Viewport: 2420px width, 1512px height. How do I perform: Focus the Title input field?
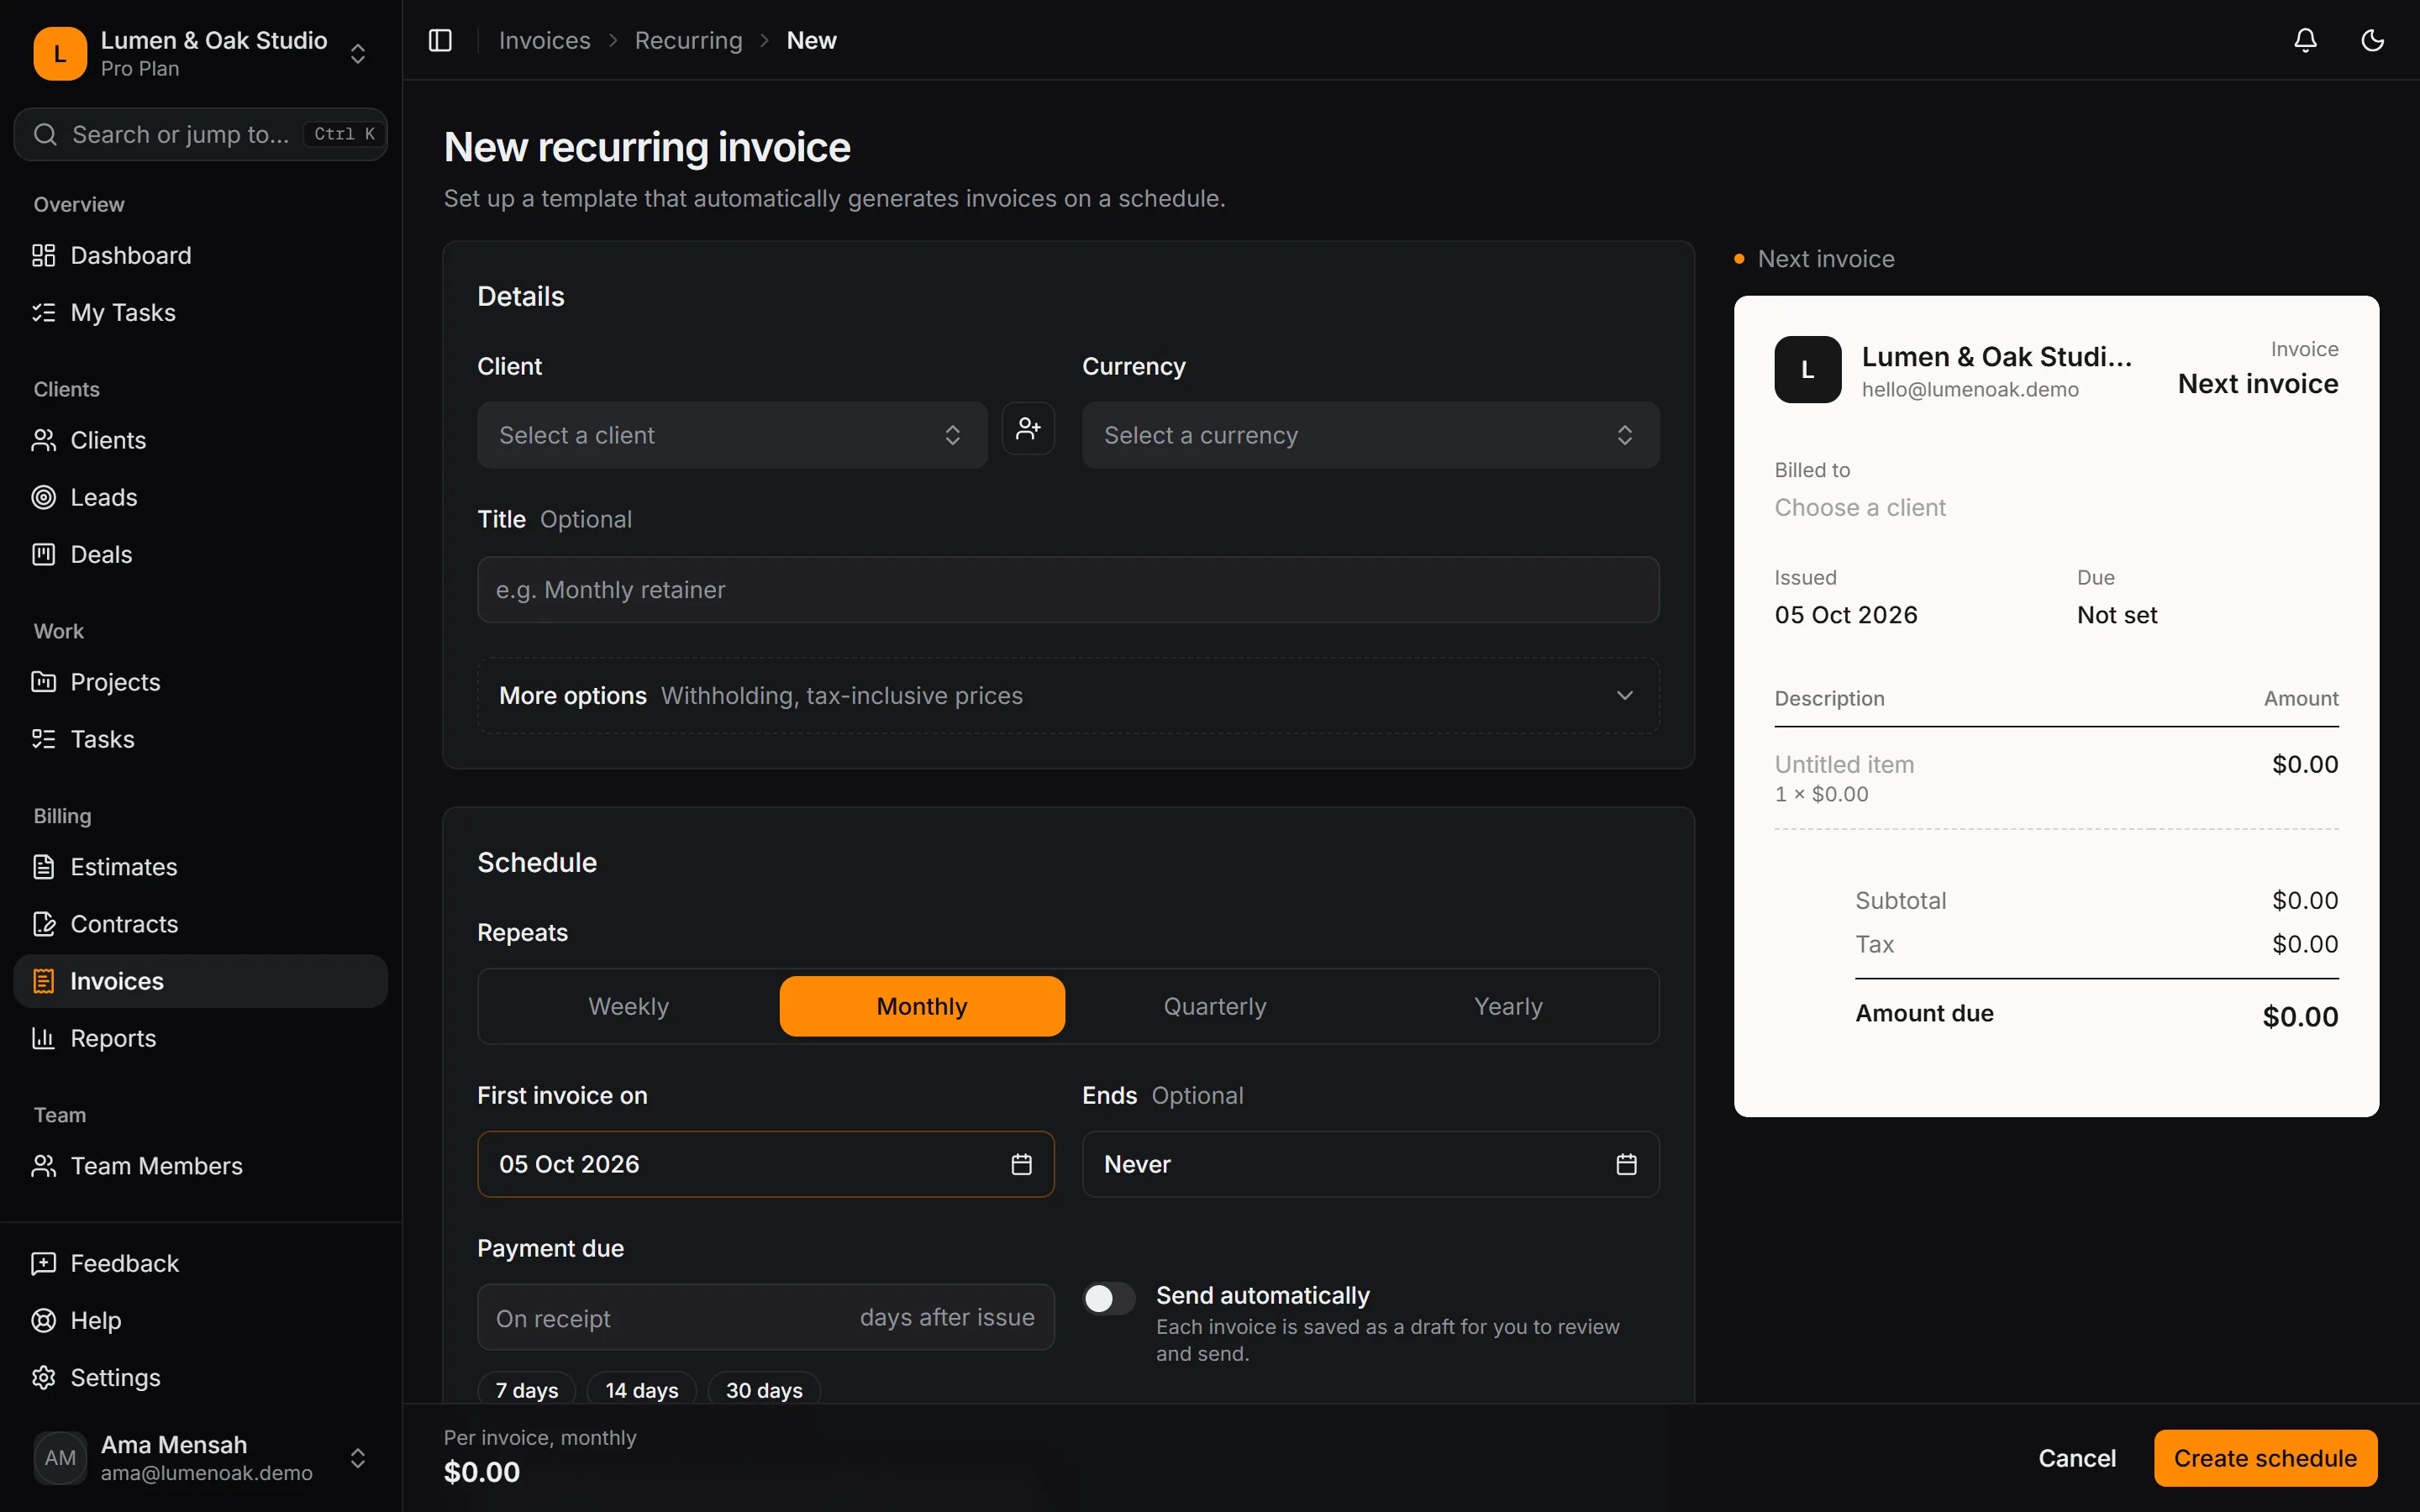coord(1068,590)
